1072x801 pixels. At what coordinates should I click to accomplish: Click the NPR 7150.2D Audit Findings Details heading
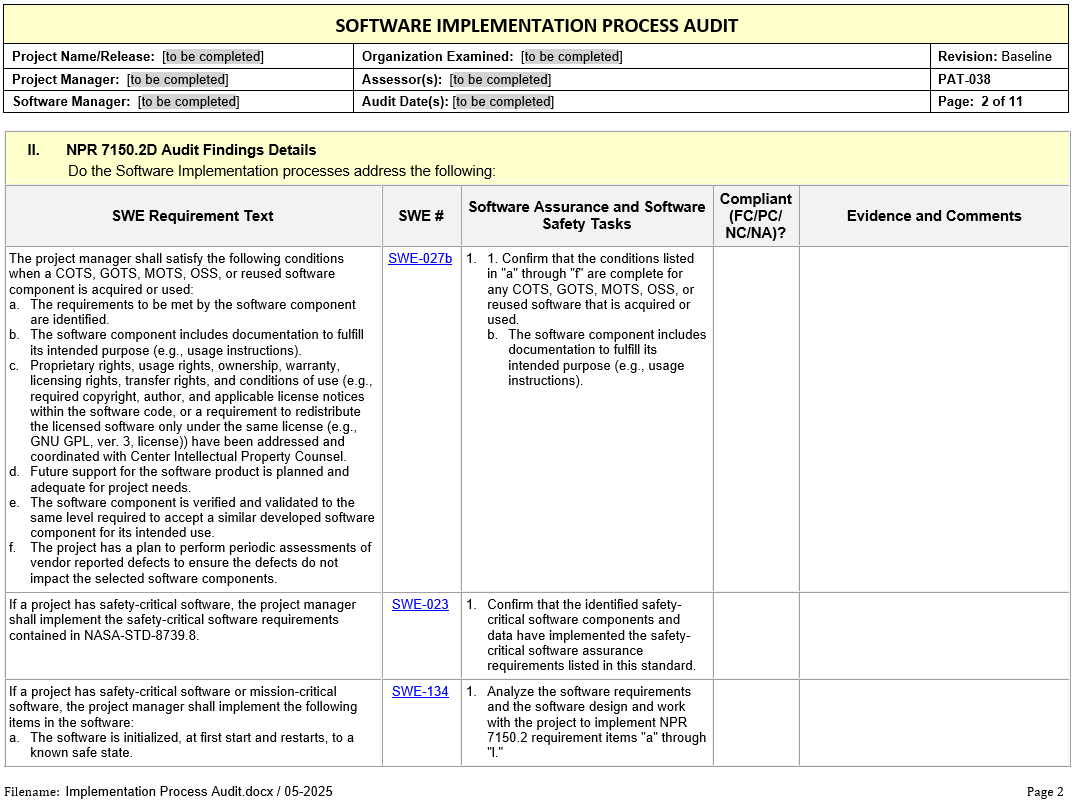pyautogui.click(x=191, y=150)
